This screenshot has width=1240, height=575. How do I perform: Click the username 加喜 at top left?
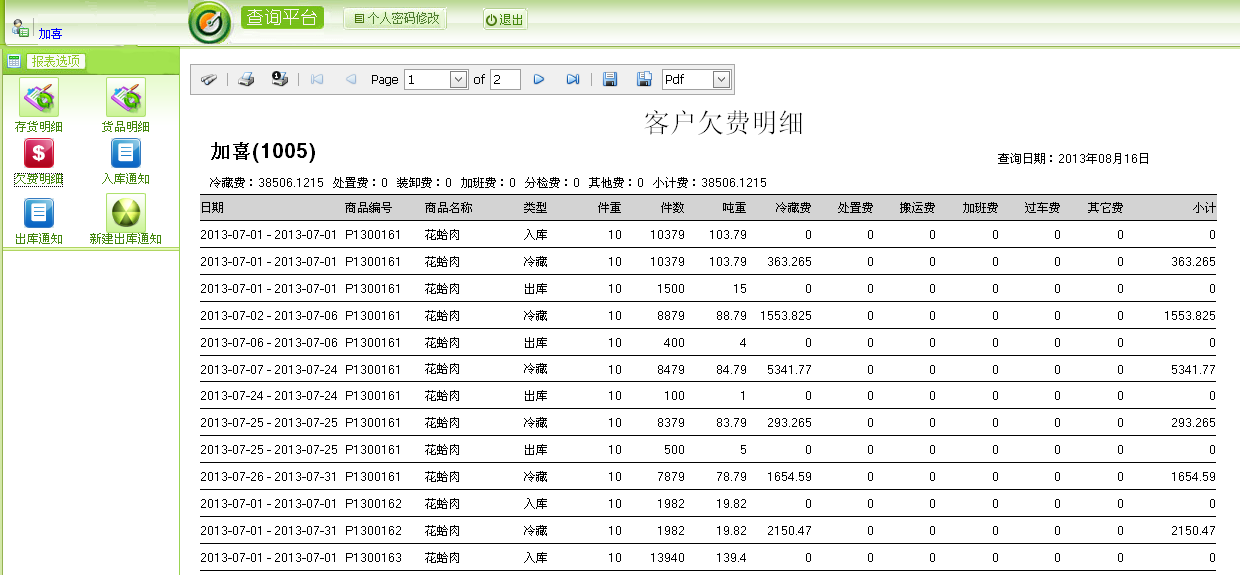pos(50,34)
